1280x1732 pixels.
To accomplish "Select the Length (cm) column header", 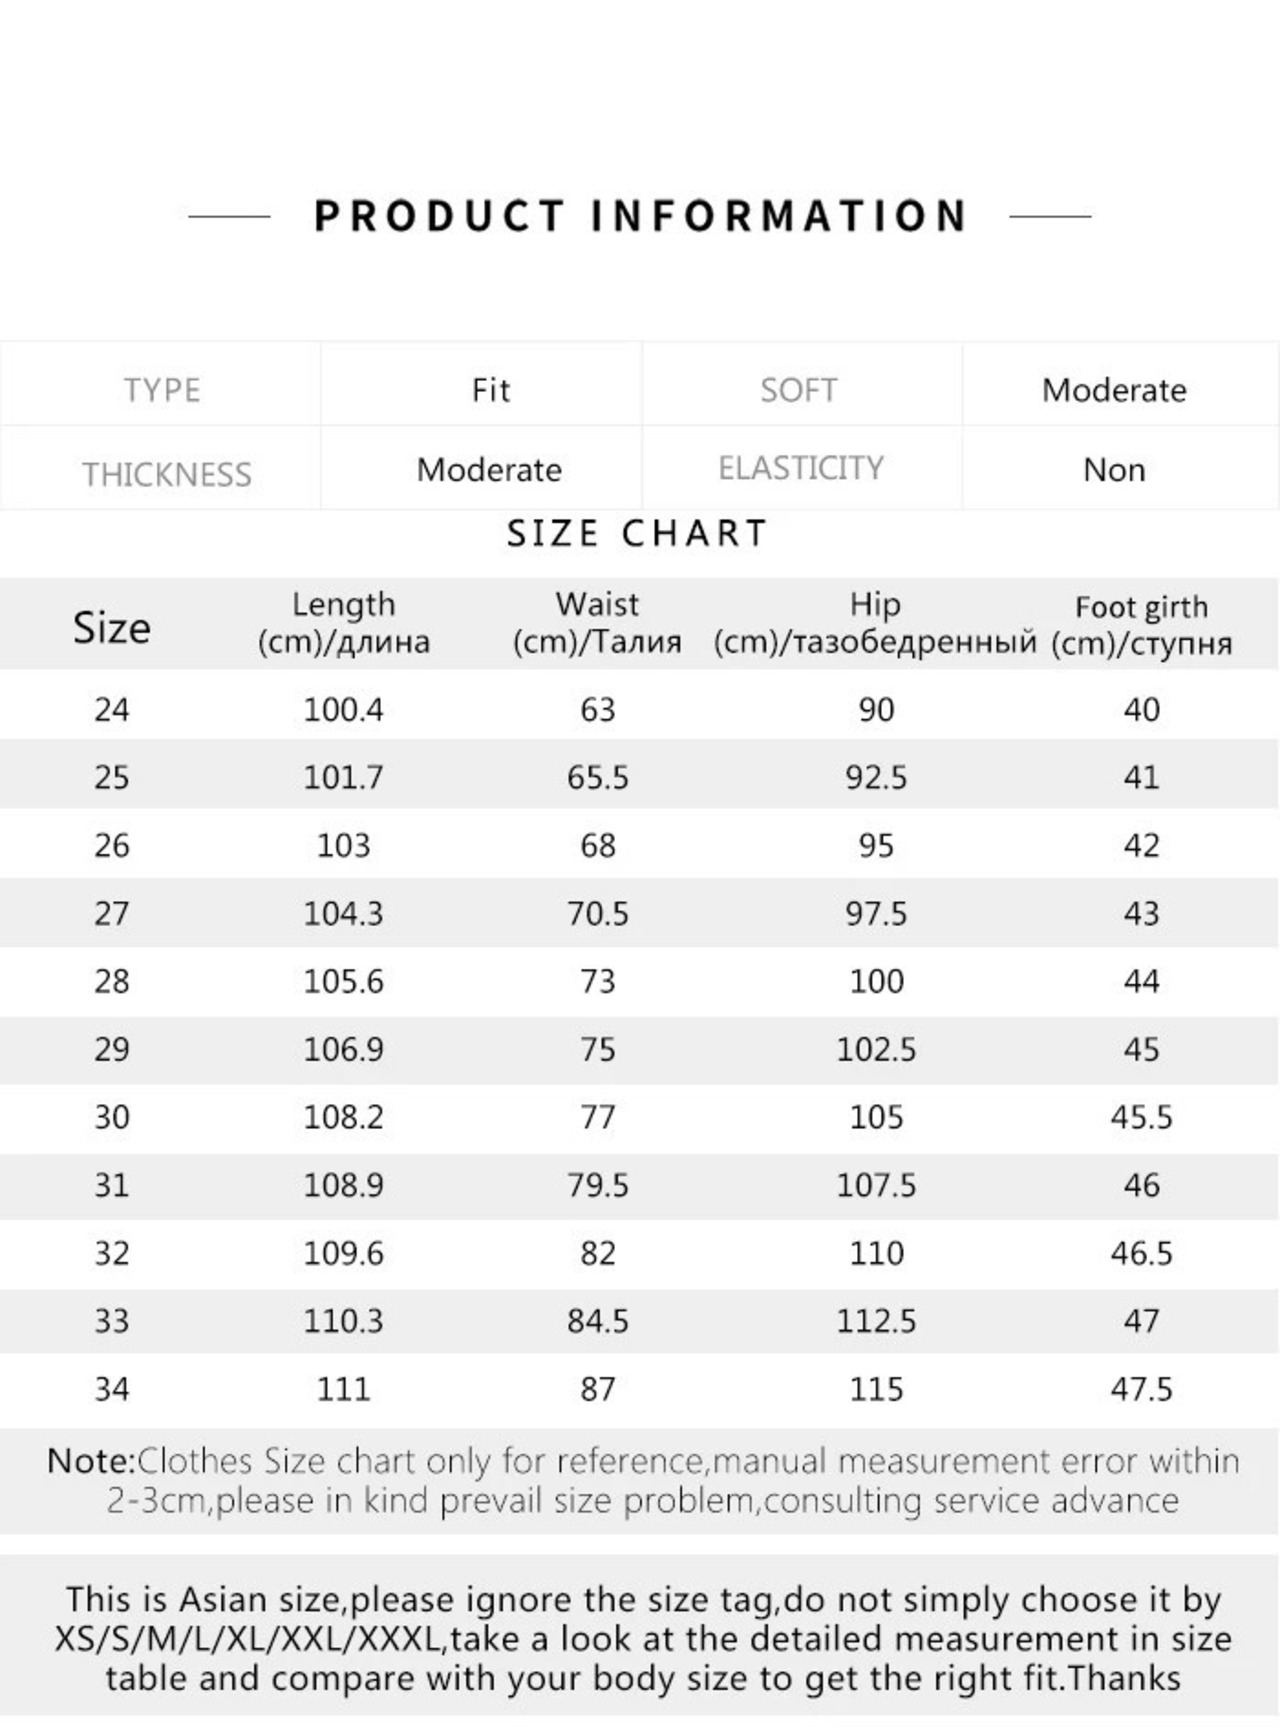I will (343, 623).
